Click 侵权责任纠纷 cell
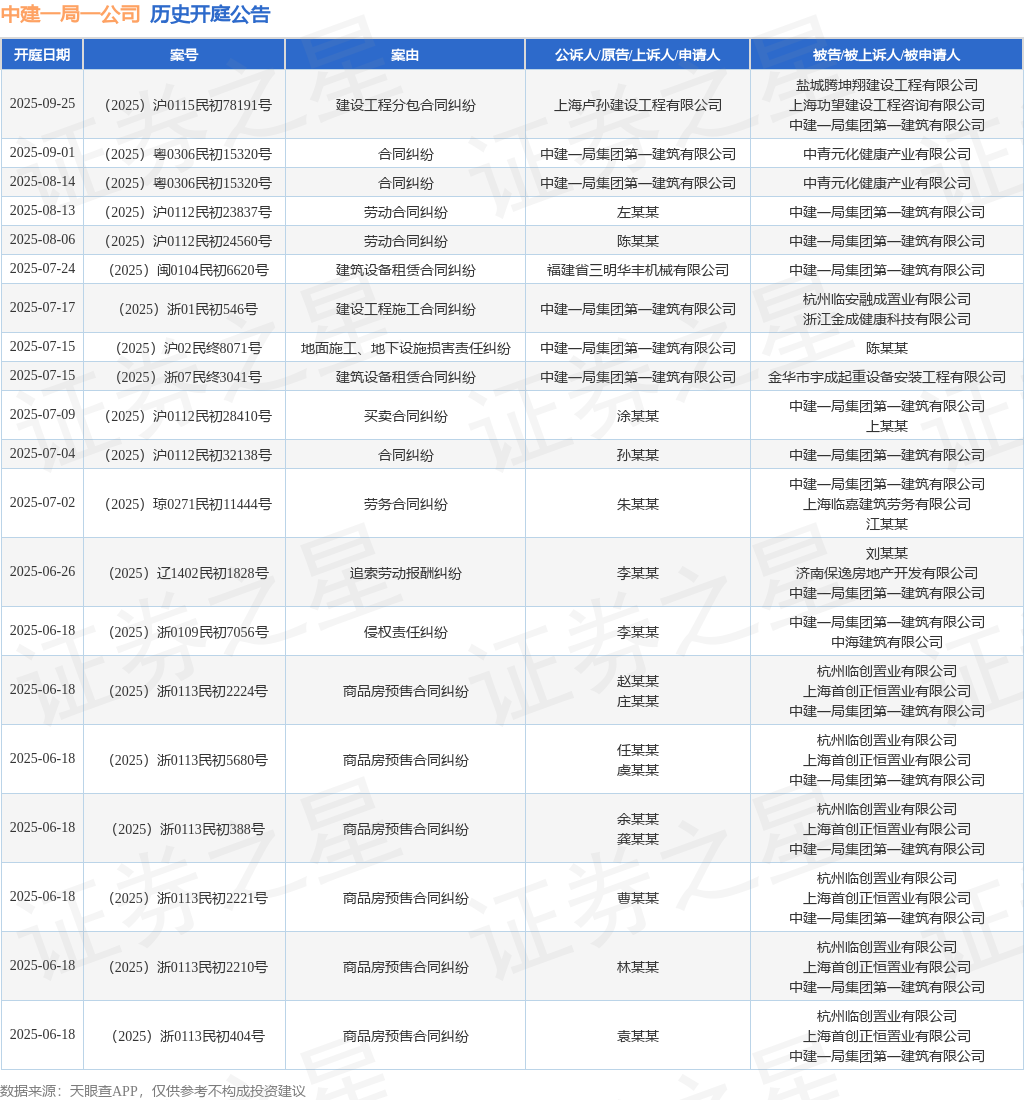 (x=405, y=632)
